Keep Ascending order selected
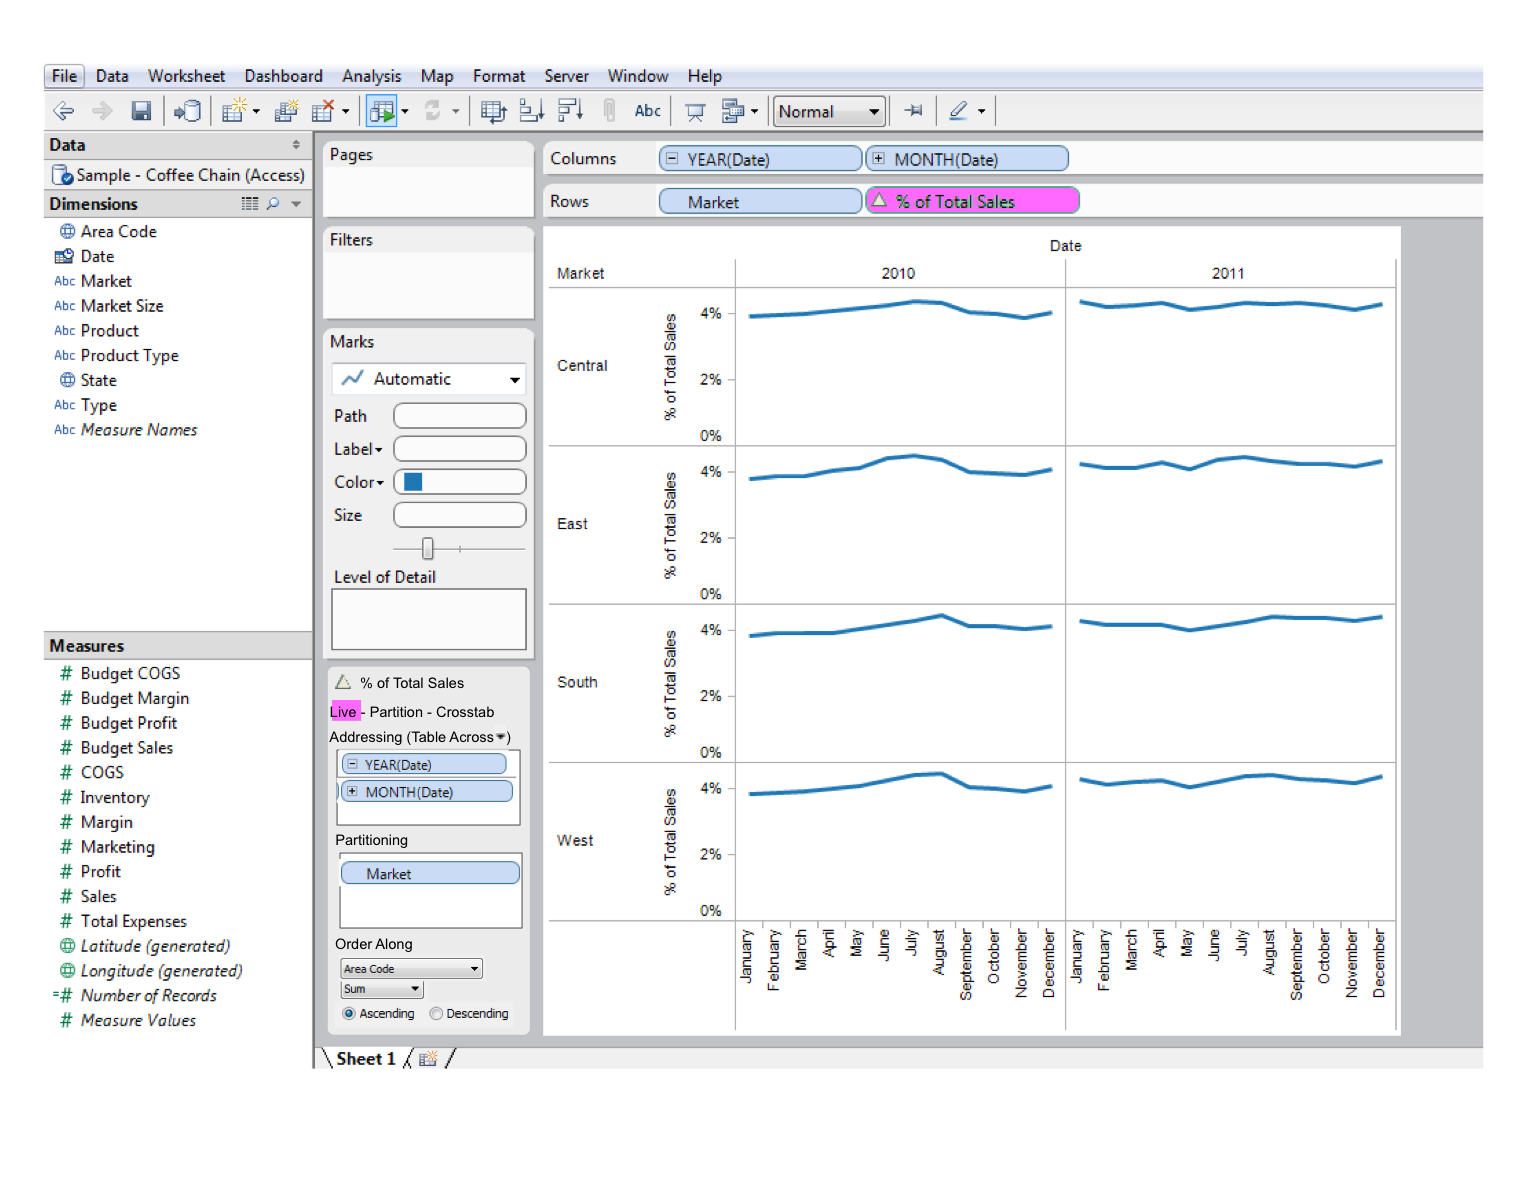The height and width of the screenshot is (1200, 1527). [350, 1013]
